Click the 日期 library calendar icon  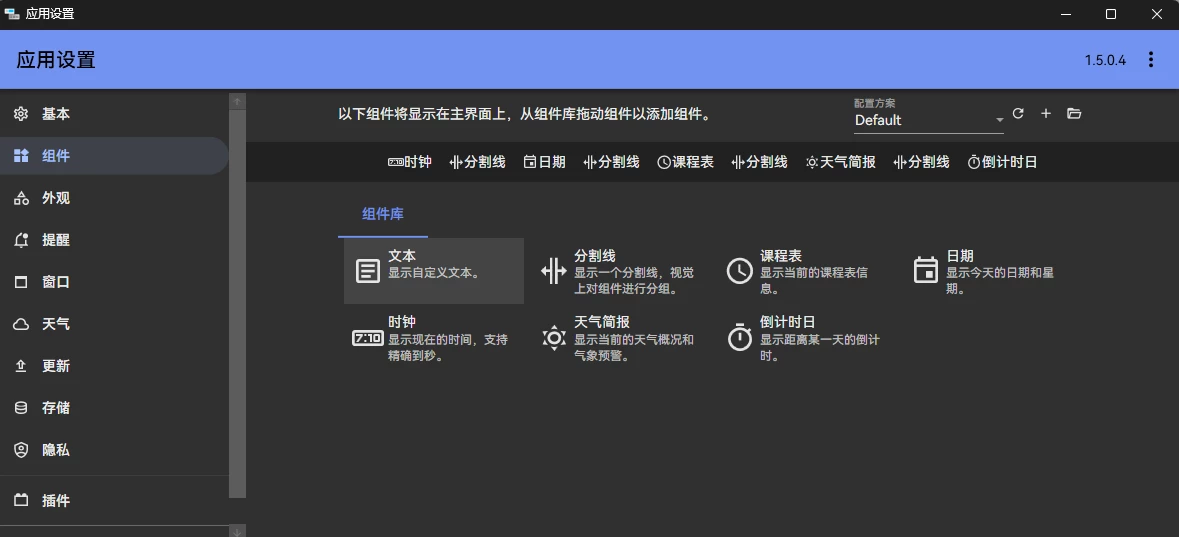point(926,271)
